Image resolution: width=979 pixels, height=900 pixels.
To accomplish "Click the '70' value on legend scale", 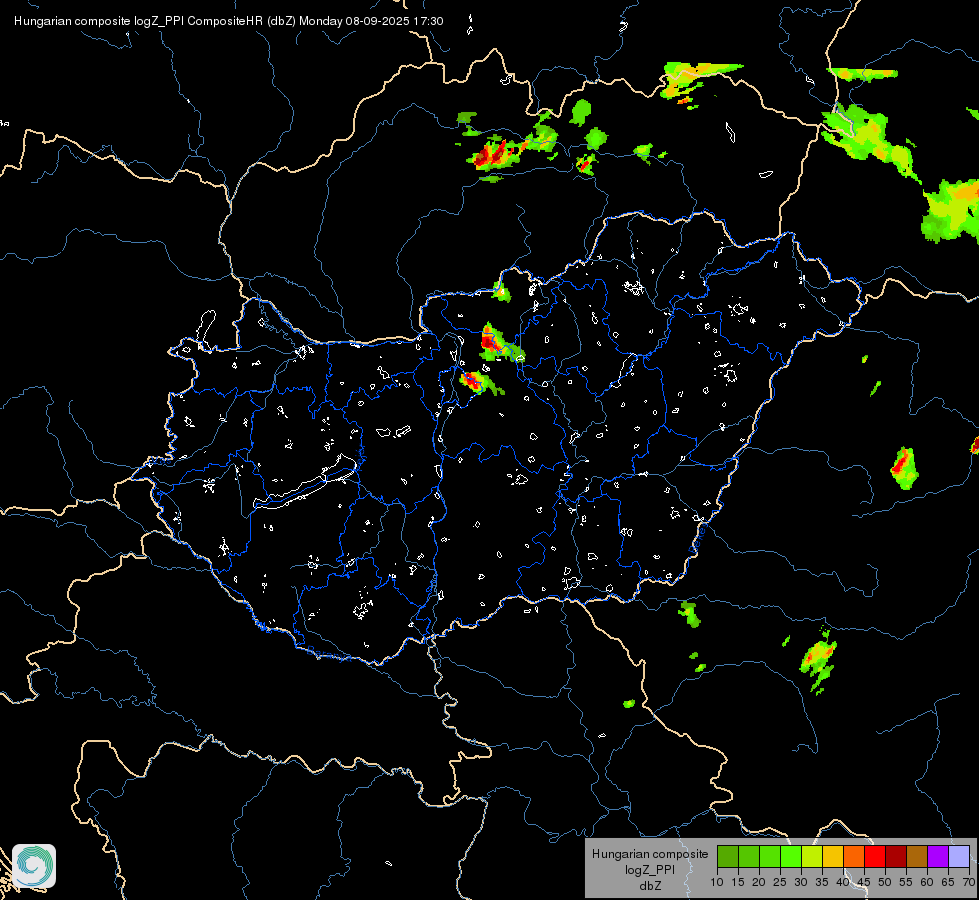I will click(x=968, y=883).
